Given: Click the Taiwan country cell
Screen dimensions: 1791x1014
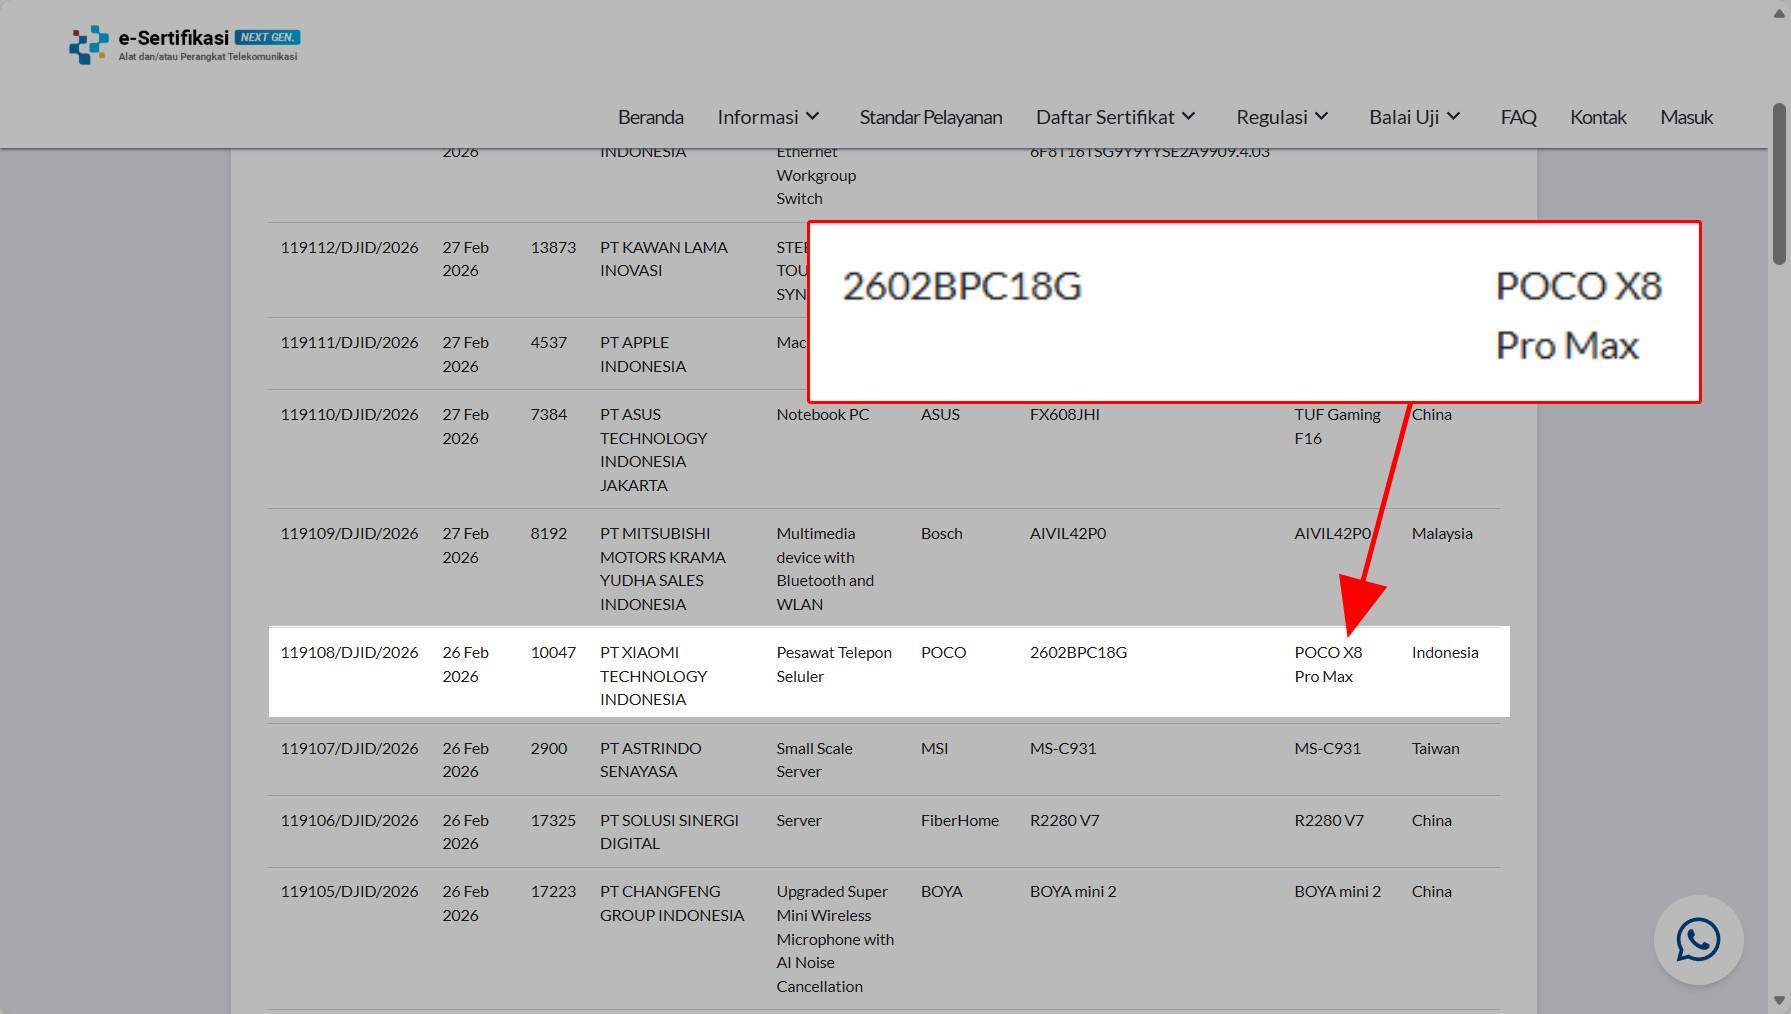Looking at the screenshot, I should (x=1436, y=748).
